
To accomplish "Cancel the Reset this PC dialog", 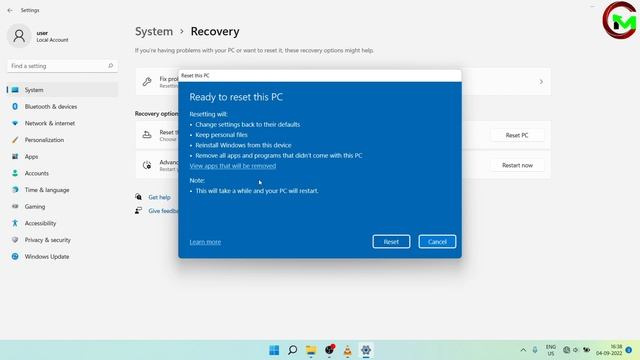I will coord(437,242).
